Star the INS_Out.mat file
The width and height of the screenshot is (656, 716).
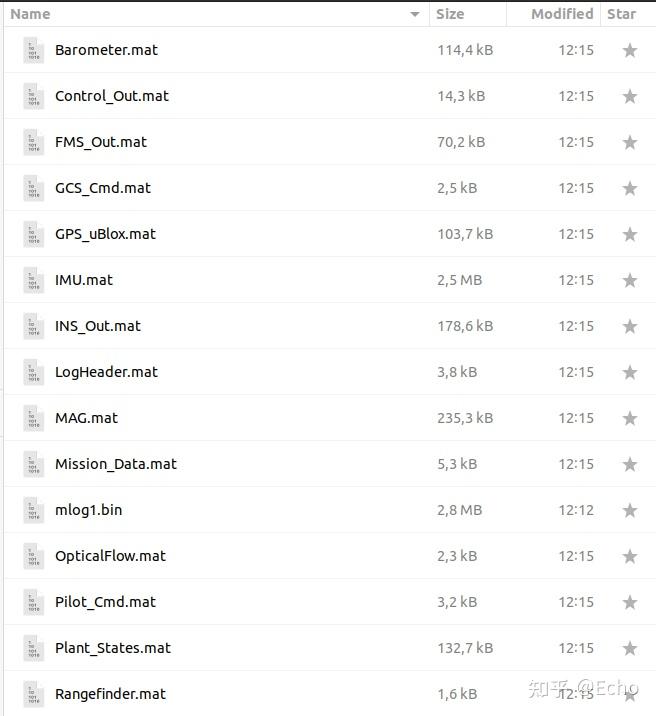tap(630, 326)
